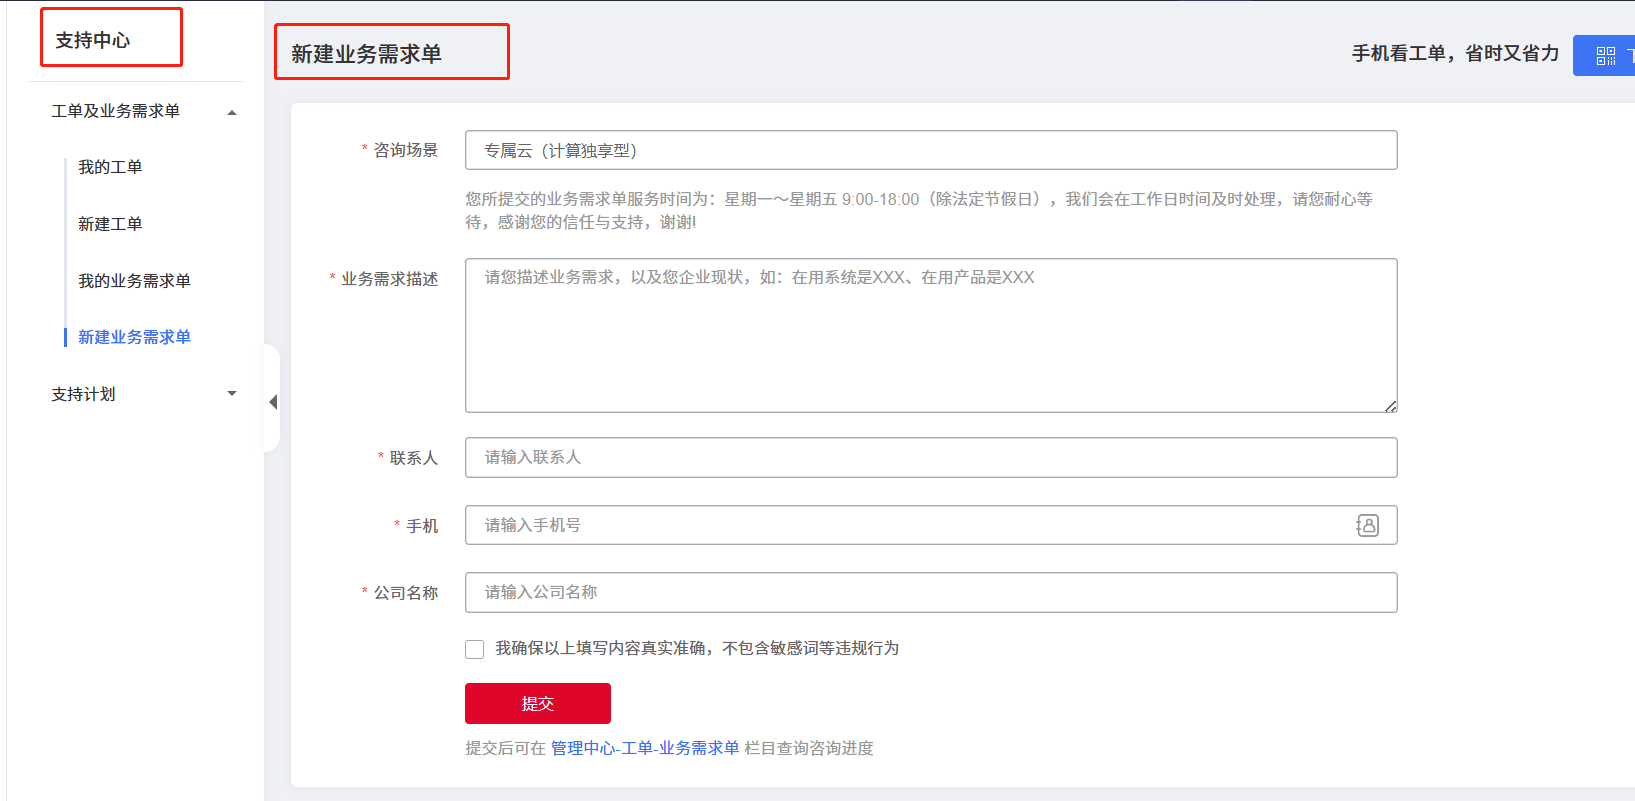Click the 公司名称 input field
This screenshot has width=1635, height=801.
pyautogui.click(x=930, y=592)
